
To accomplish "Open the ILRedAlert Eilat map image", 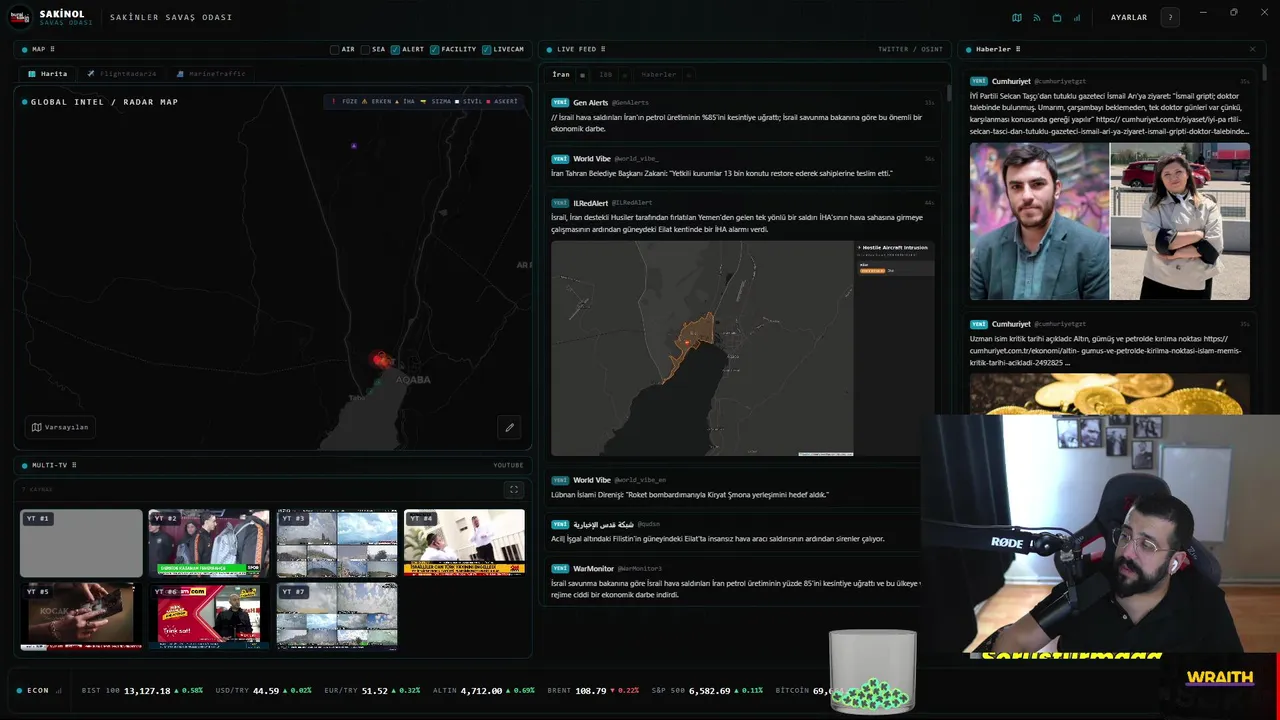I will (743, 348).
